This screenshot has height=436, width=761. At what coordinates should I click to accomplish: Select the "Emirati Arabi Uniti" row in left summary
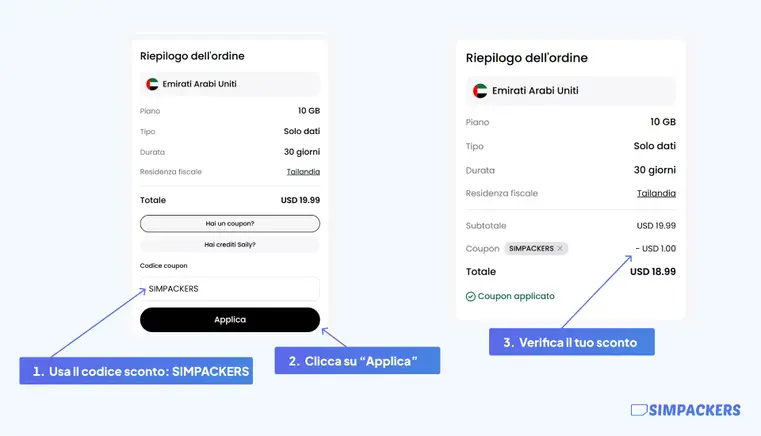[x=230, y=84]
